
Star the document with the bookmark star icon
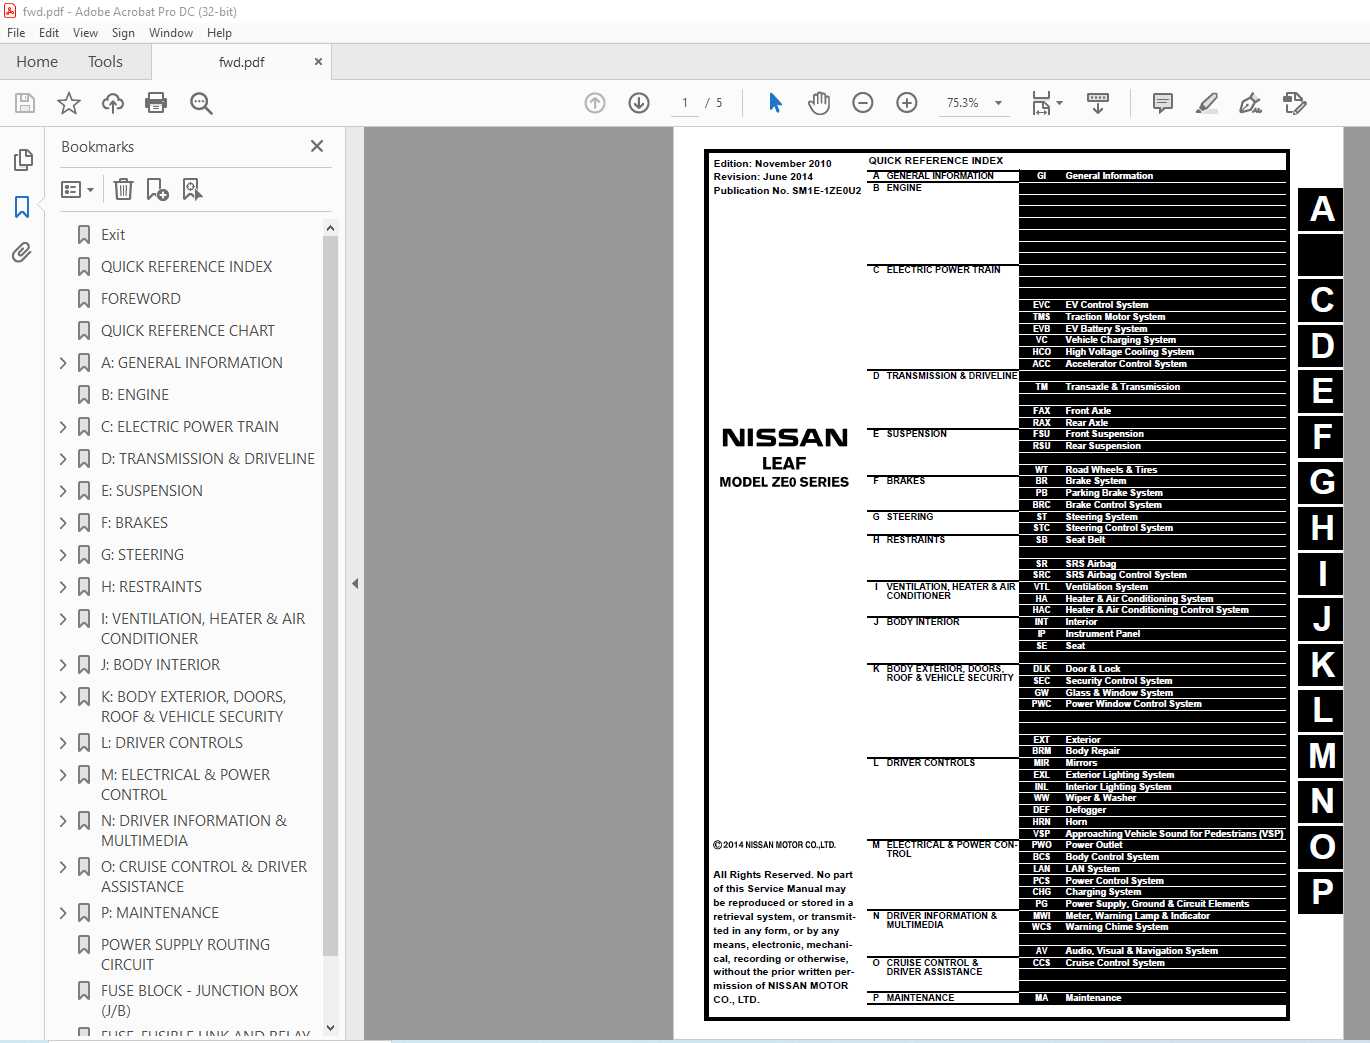tap(69, 103)
